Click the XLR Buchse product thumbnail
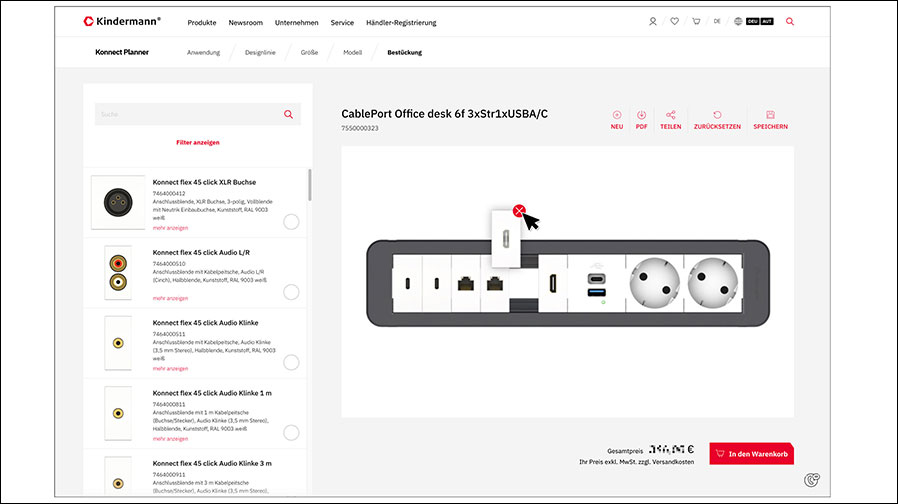Viewport: 898px width, 504px height. pyautogui.click(x=118, y=203)
